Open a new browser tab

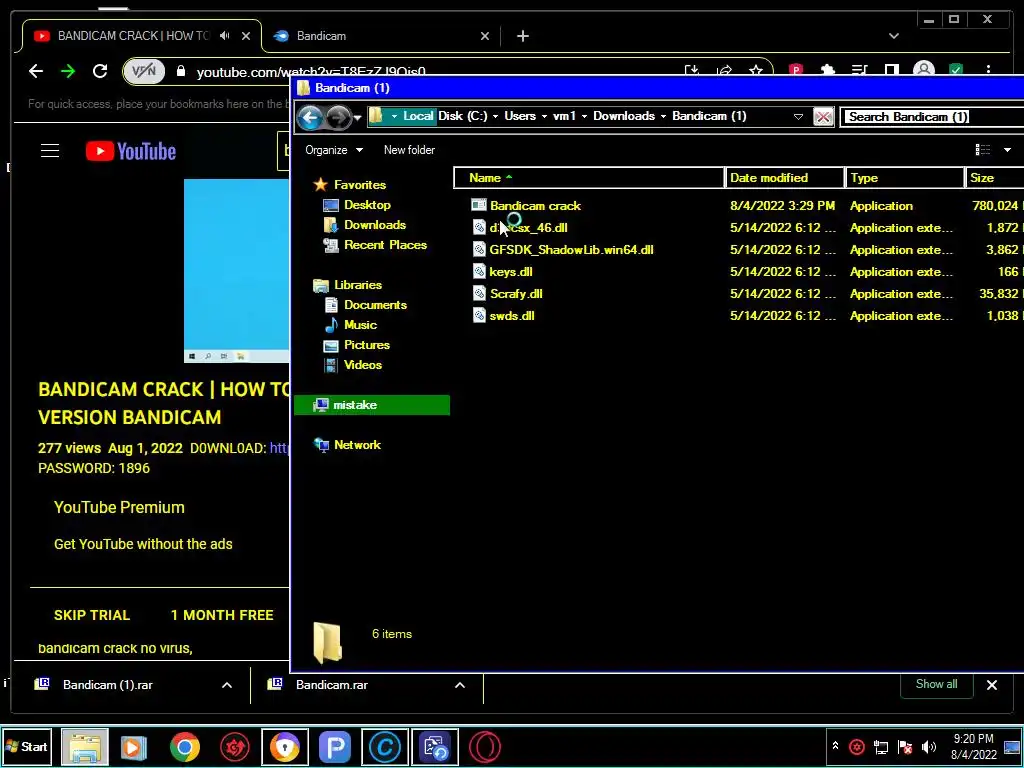coord(522,36)
